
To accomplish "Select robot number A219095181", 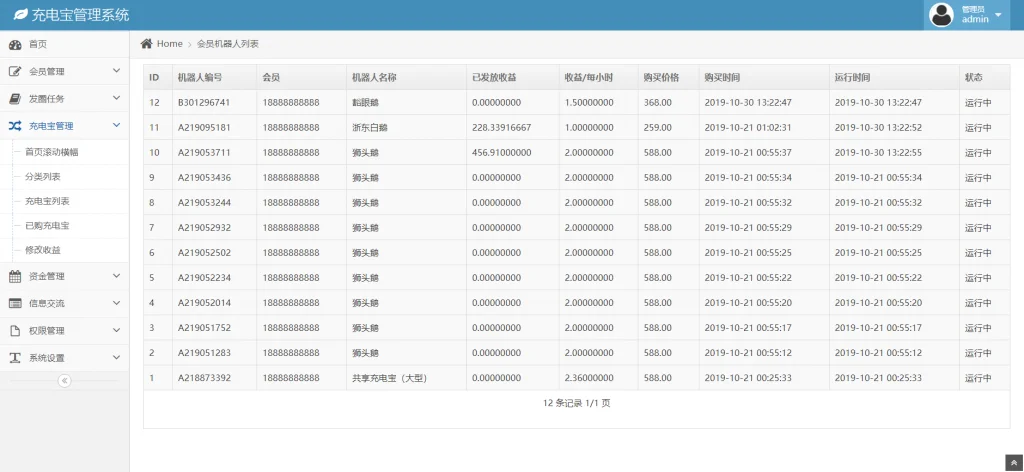I will coord(204,127).
